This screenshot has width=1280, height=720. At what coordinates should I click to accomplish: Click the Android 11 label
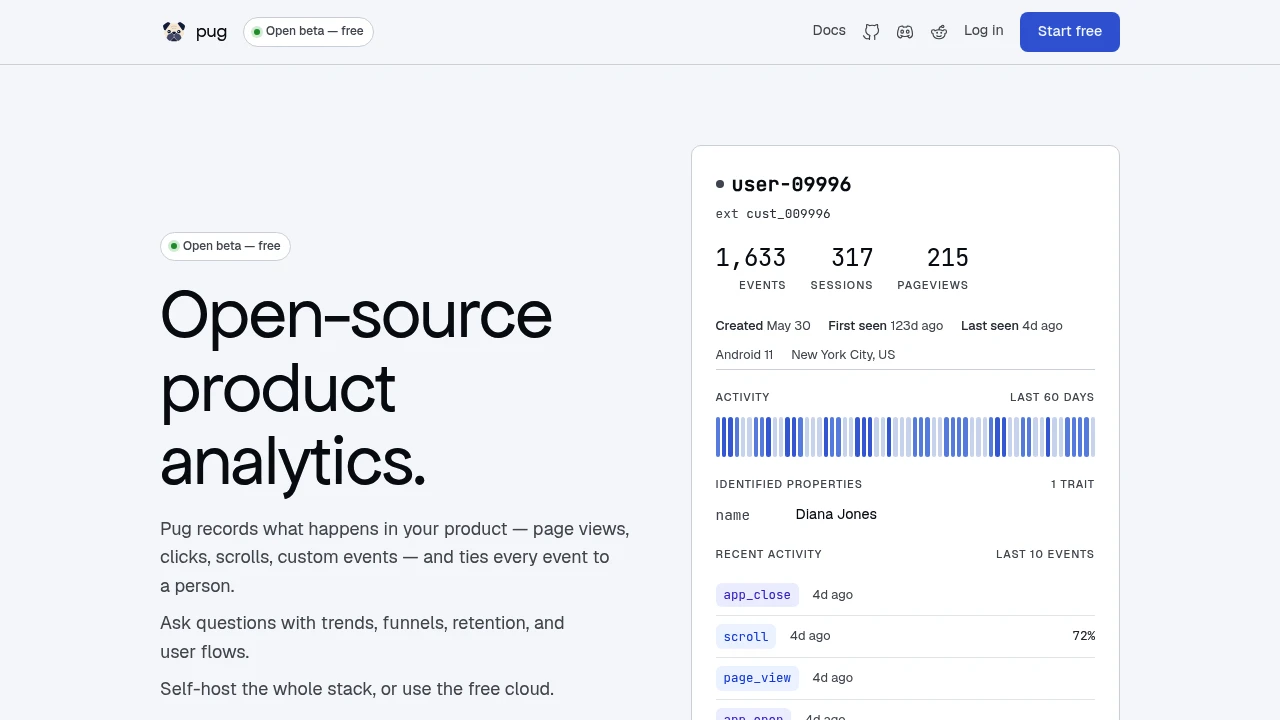click(744, 355)
